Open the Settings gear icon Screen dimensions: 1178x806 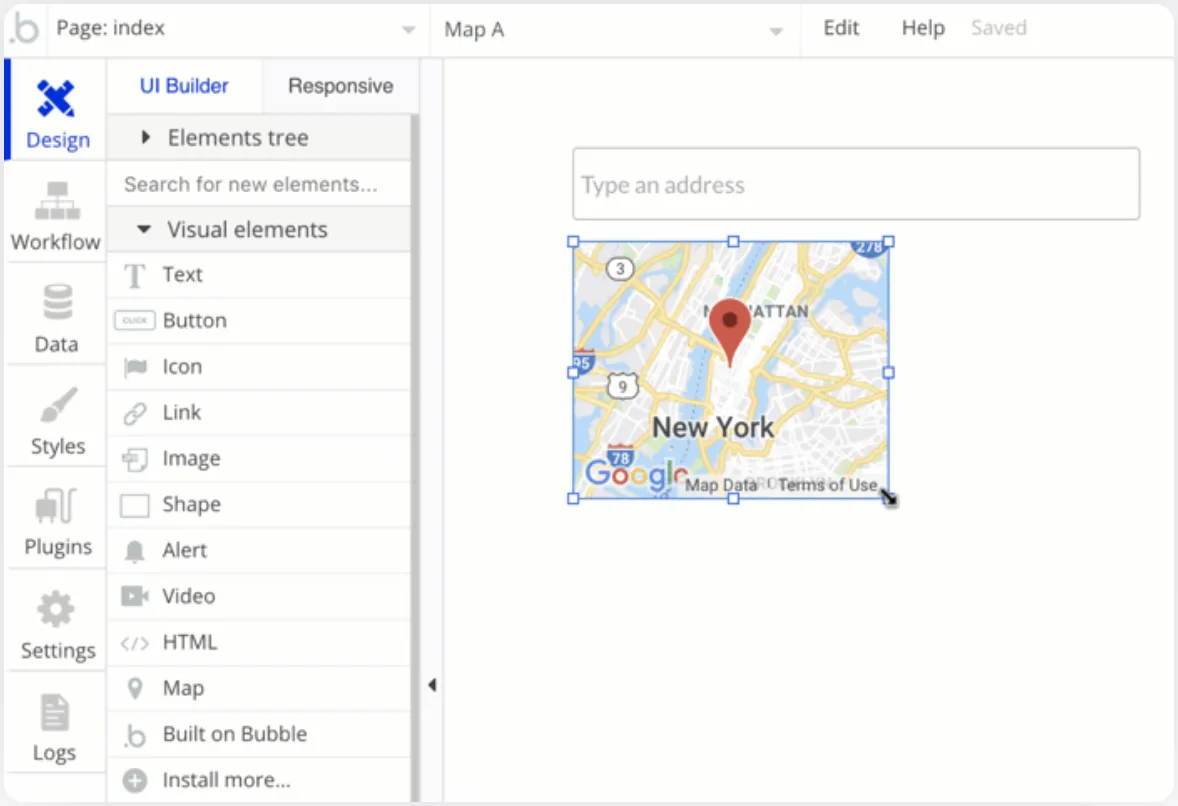[56, 608]
